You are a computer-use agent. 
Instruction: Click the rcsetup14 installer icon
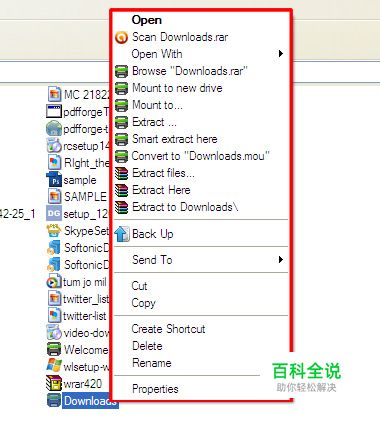(x=54, y=146)
